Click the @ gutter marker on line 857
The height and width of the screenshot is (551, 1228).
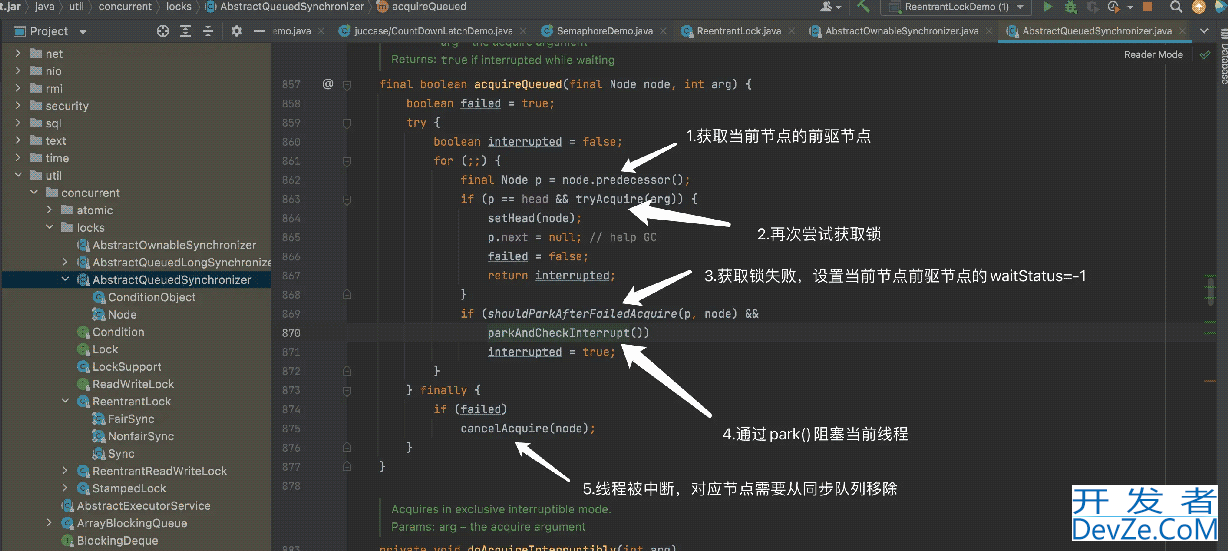[x=327, y=84]
